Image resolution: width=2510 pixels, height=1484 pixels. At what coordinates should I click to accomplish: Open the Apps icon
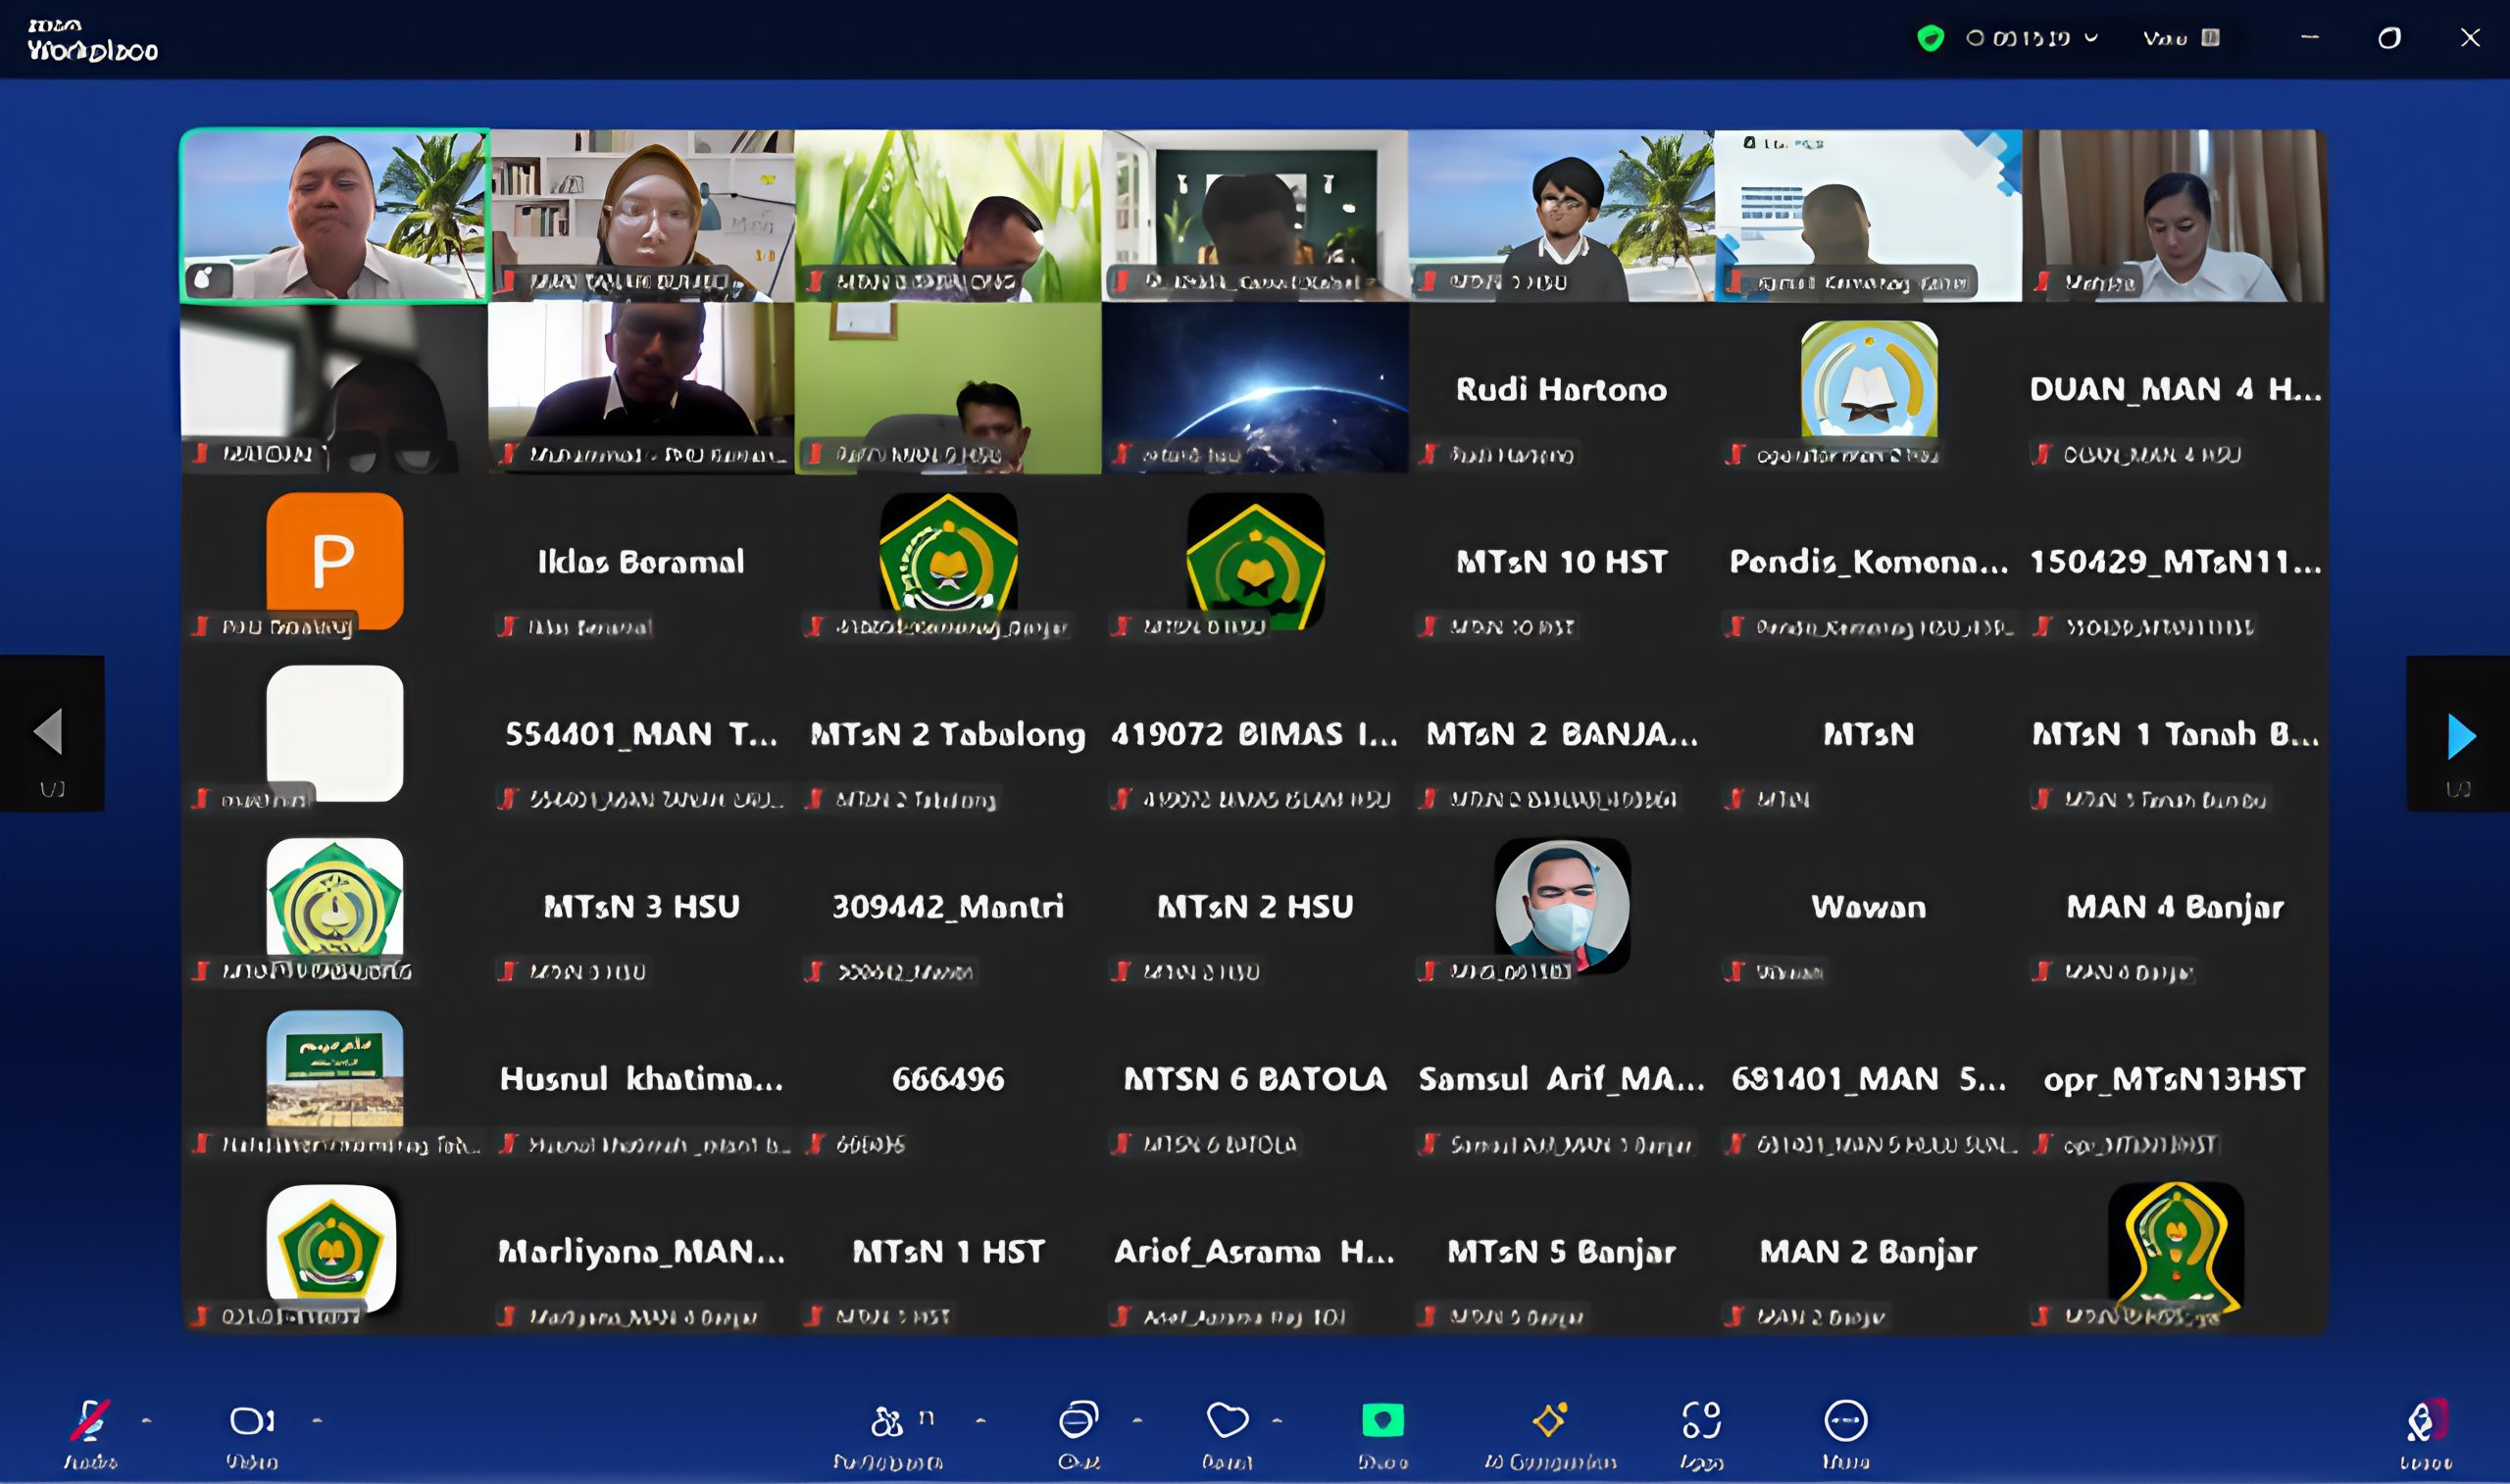(1701, 1421)
